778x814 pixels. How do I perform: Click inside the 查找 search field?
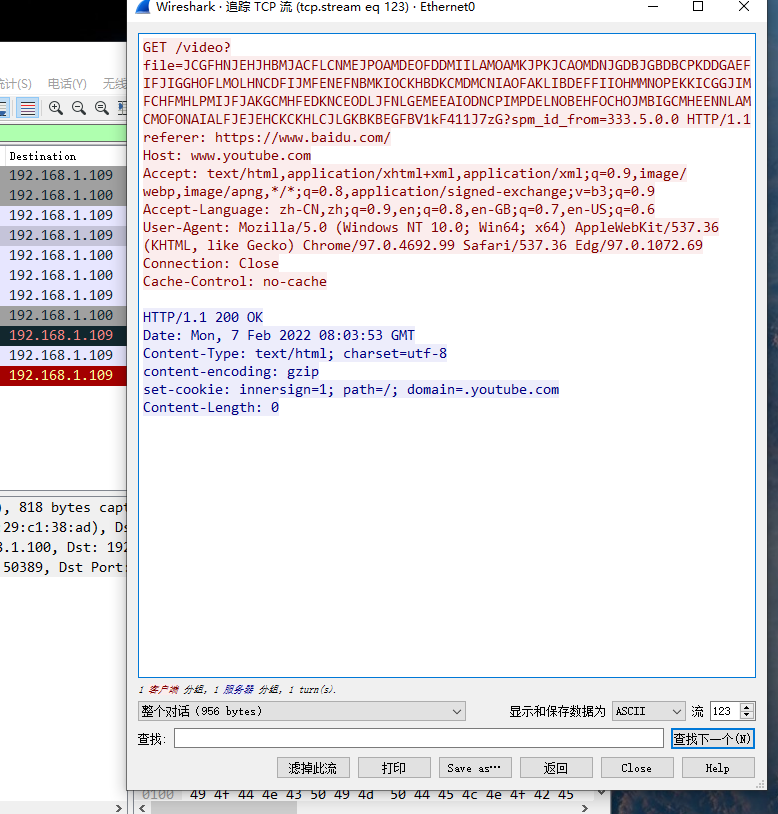pos(418,738)
